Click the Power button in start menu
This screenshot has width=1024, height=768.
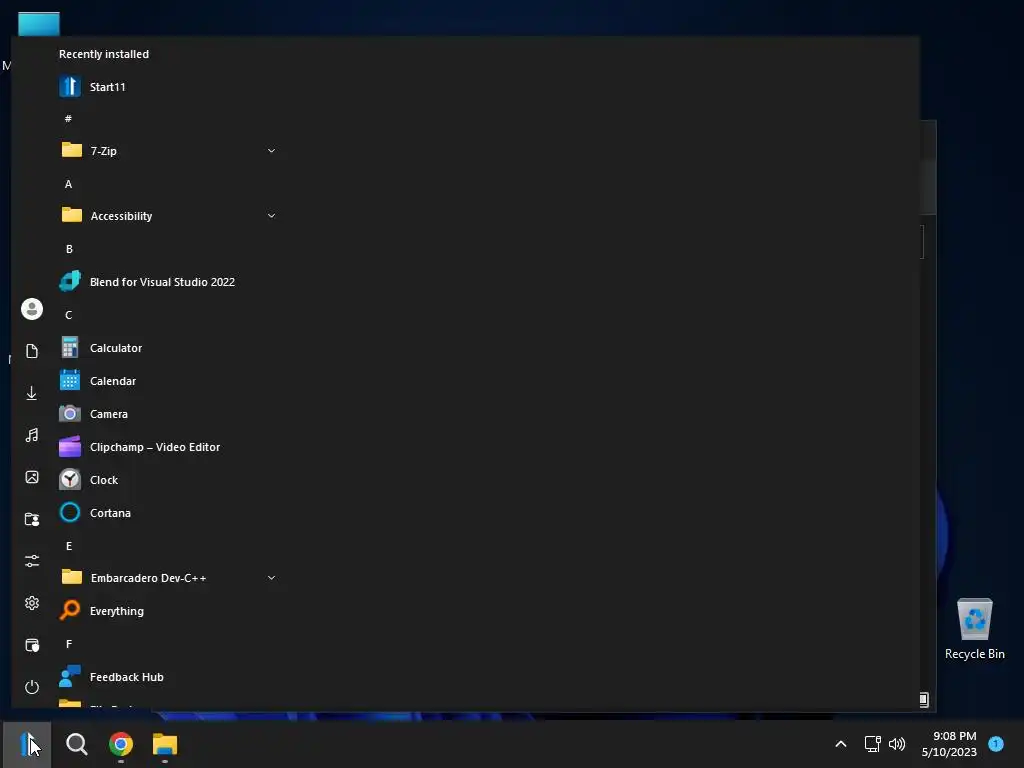(x=31, y=687)
